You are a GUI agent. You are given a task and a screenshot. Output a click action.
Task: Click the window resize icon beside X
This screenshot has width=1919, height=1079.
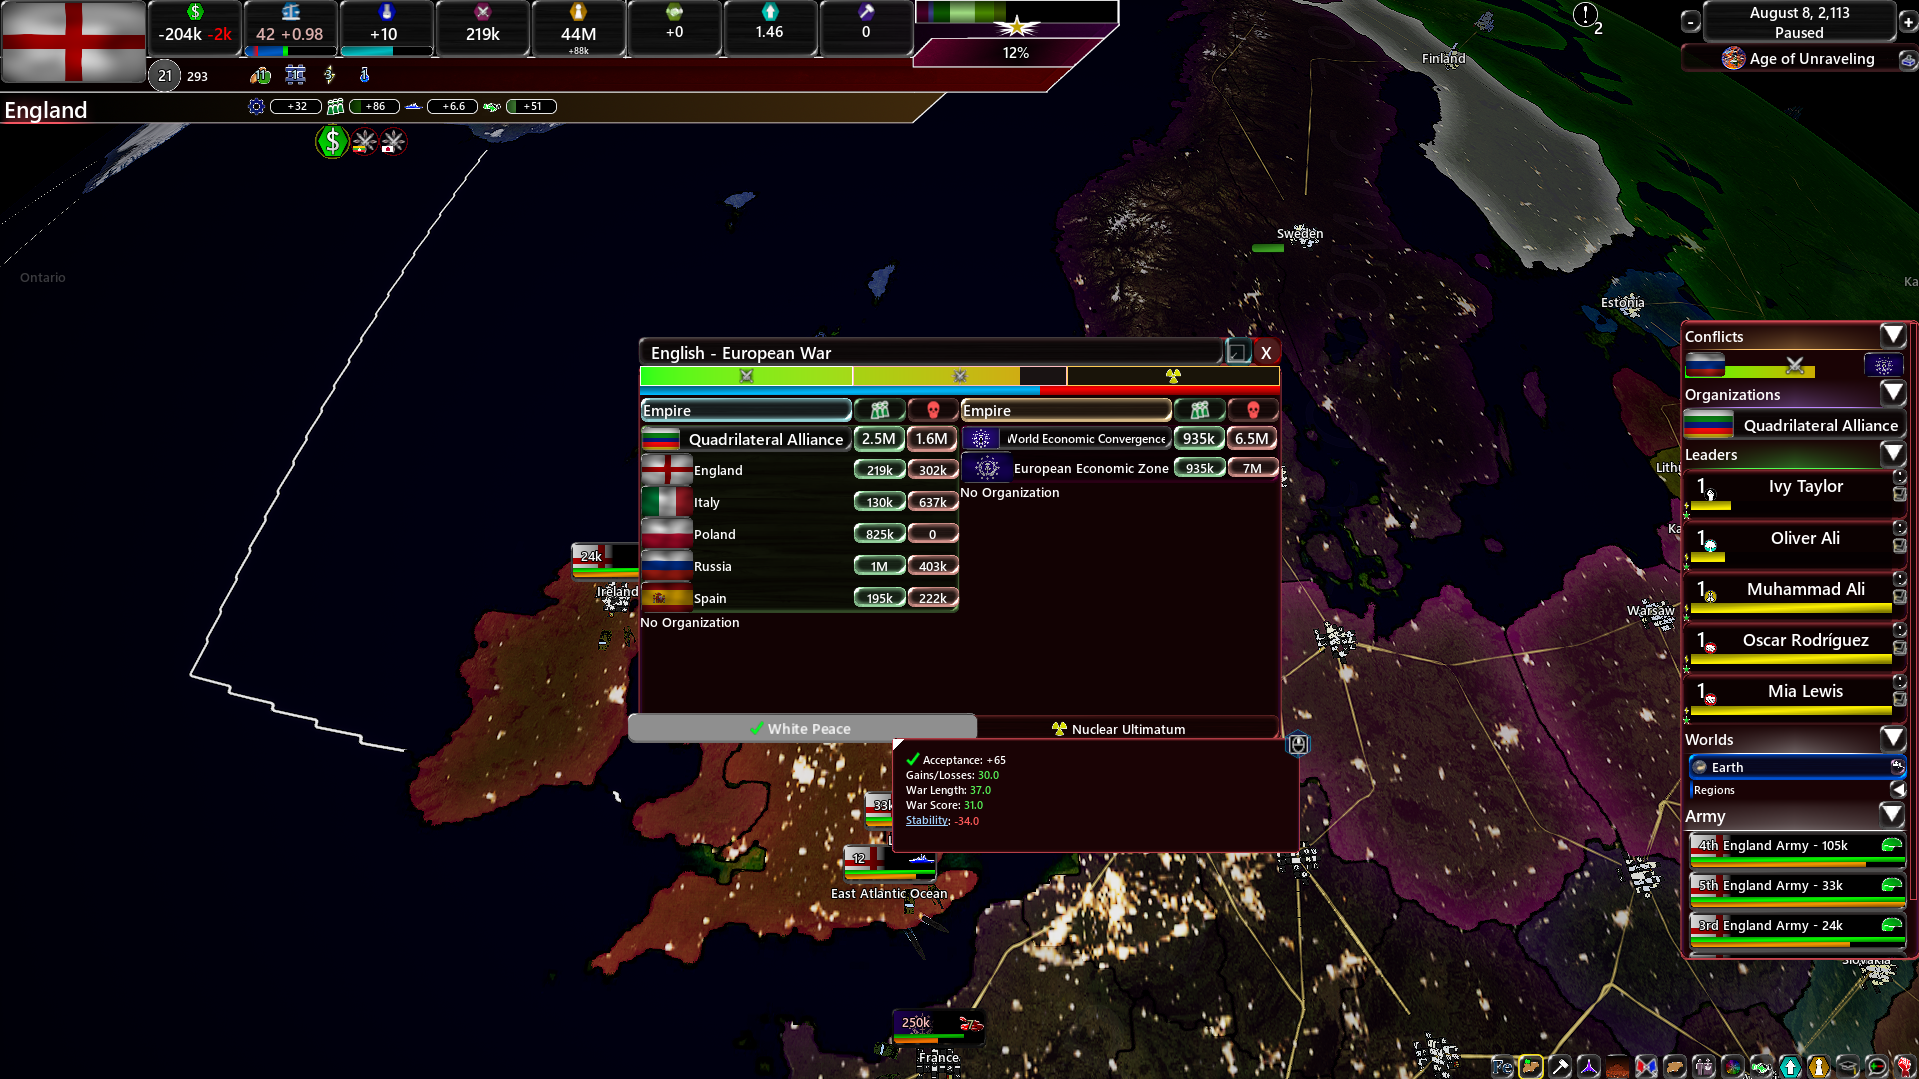(x=1238, y=352)
